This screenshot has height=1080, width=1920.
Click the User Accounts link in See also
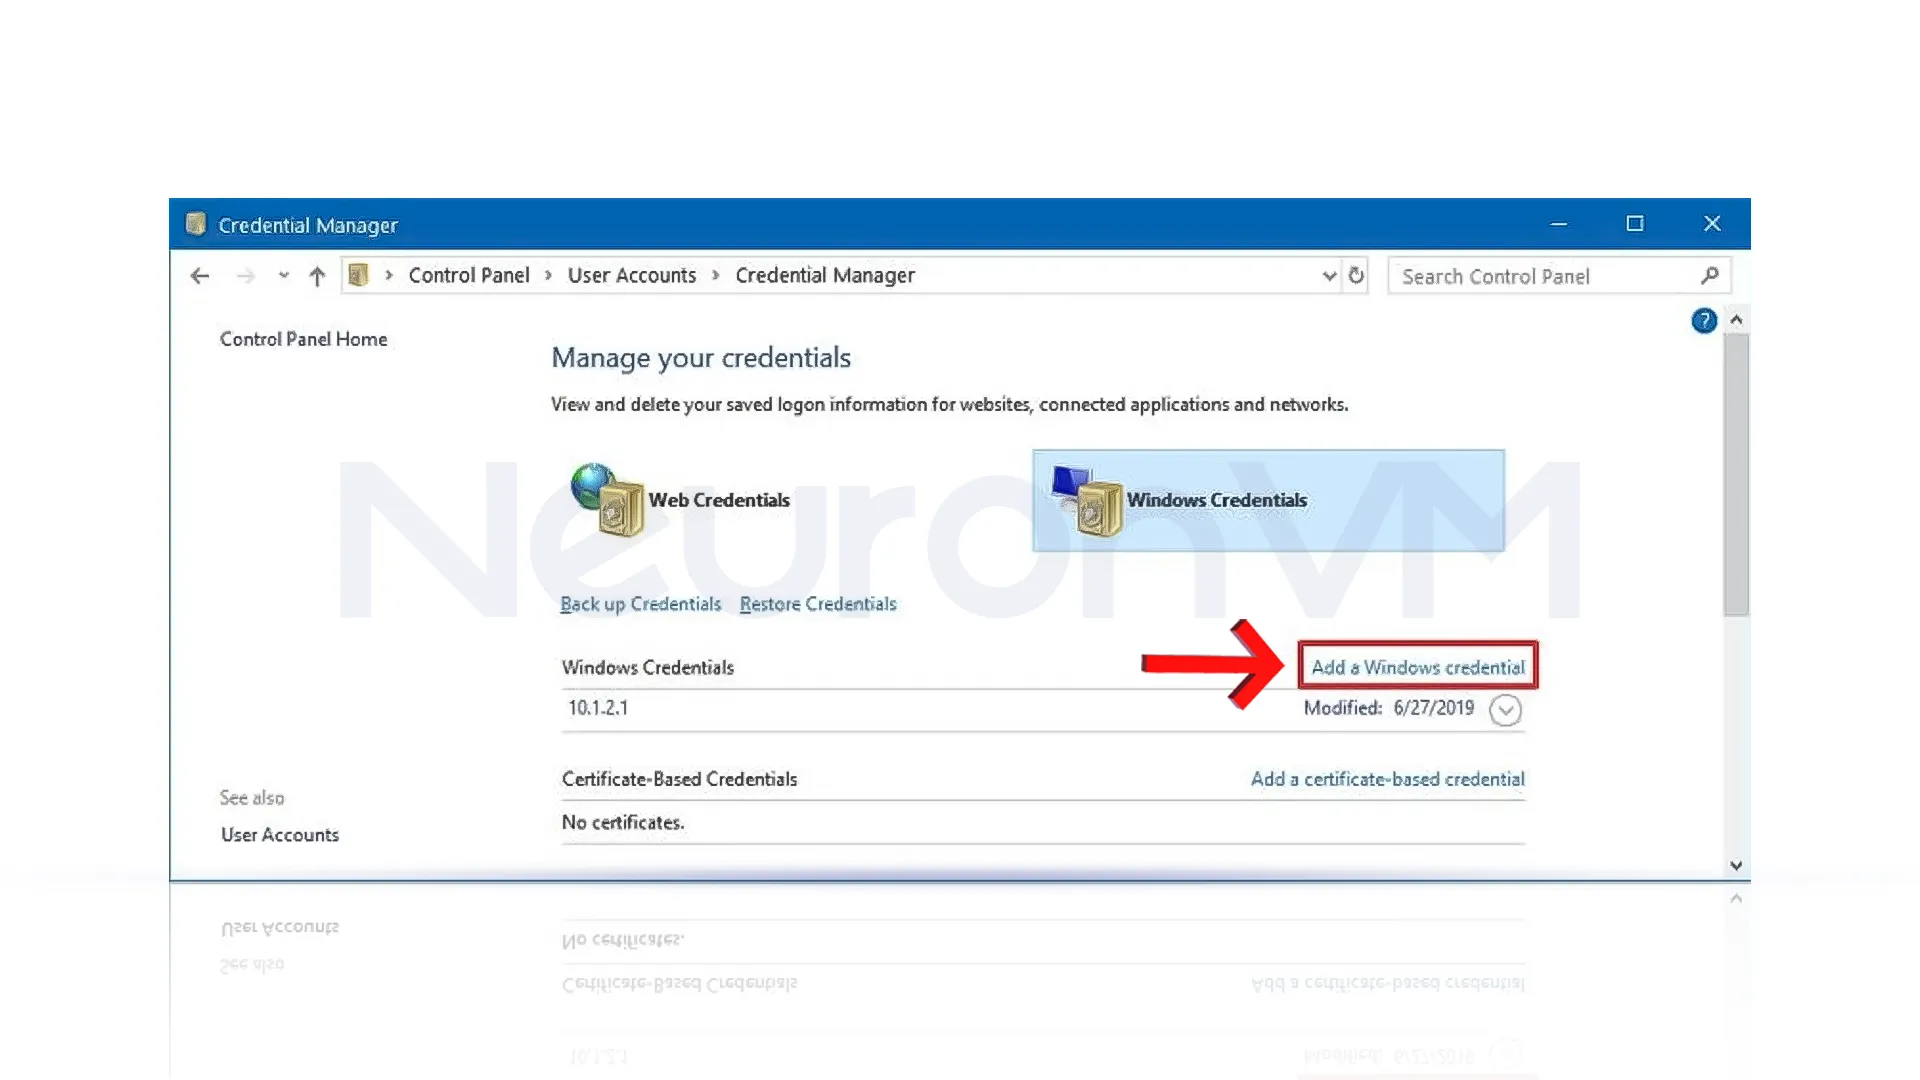coord(281,833)
